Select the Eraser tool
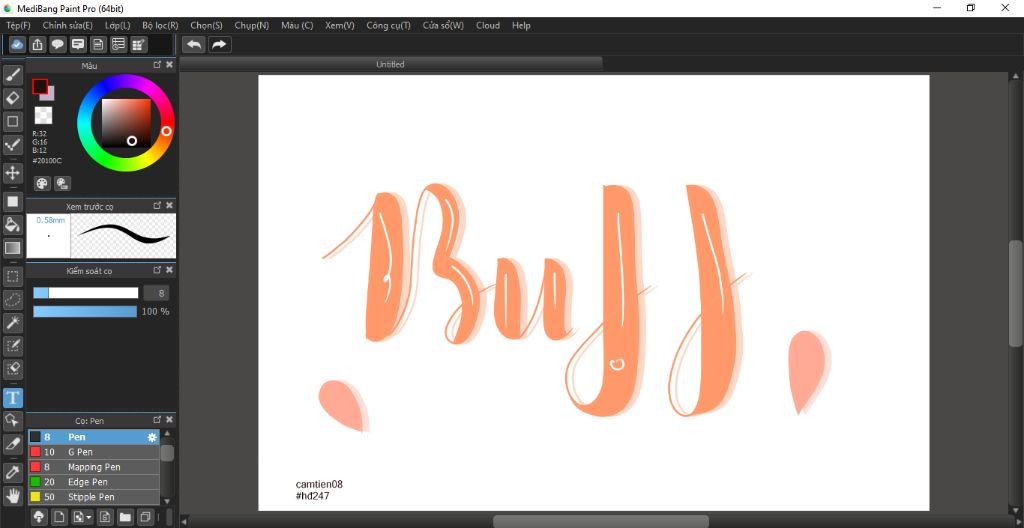The width and height of the screenshot is (1024, 528). coord(12,98)
